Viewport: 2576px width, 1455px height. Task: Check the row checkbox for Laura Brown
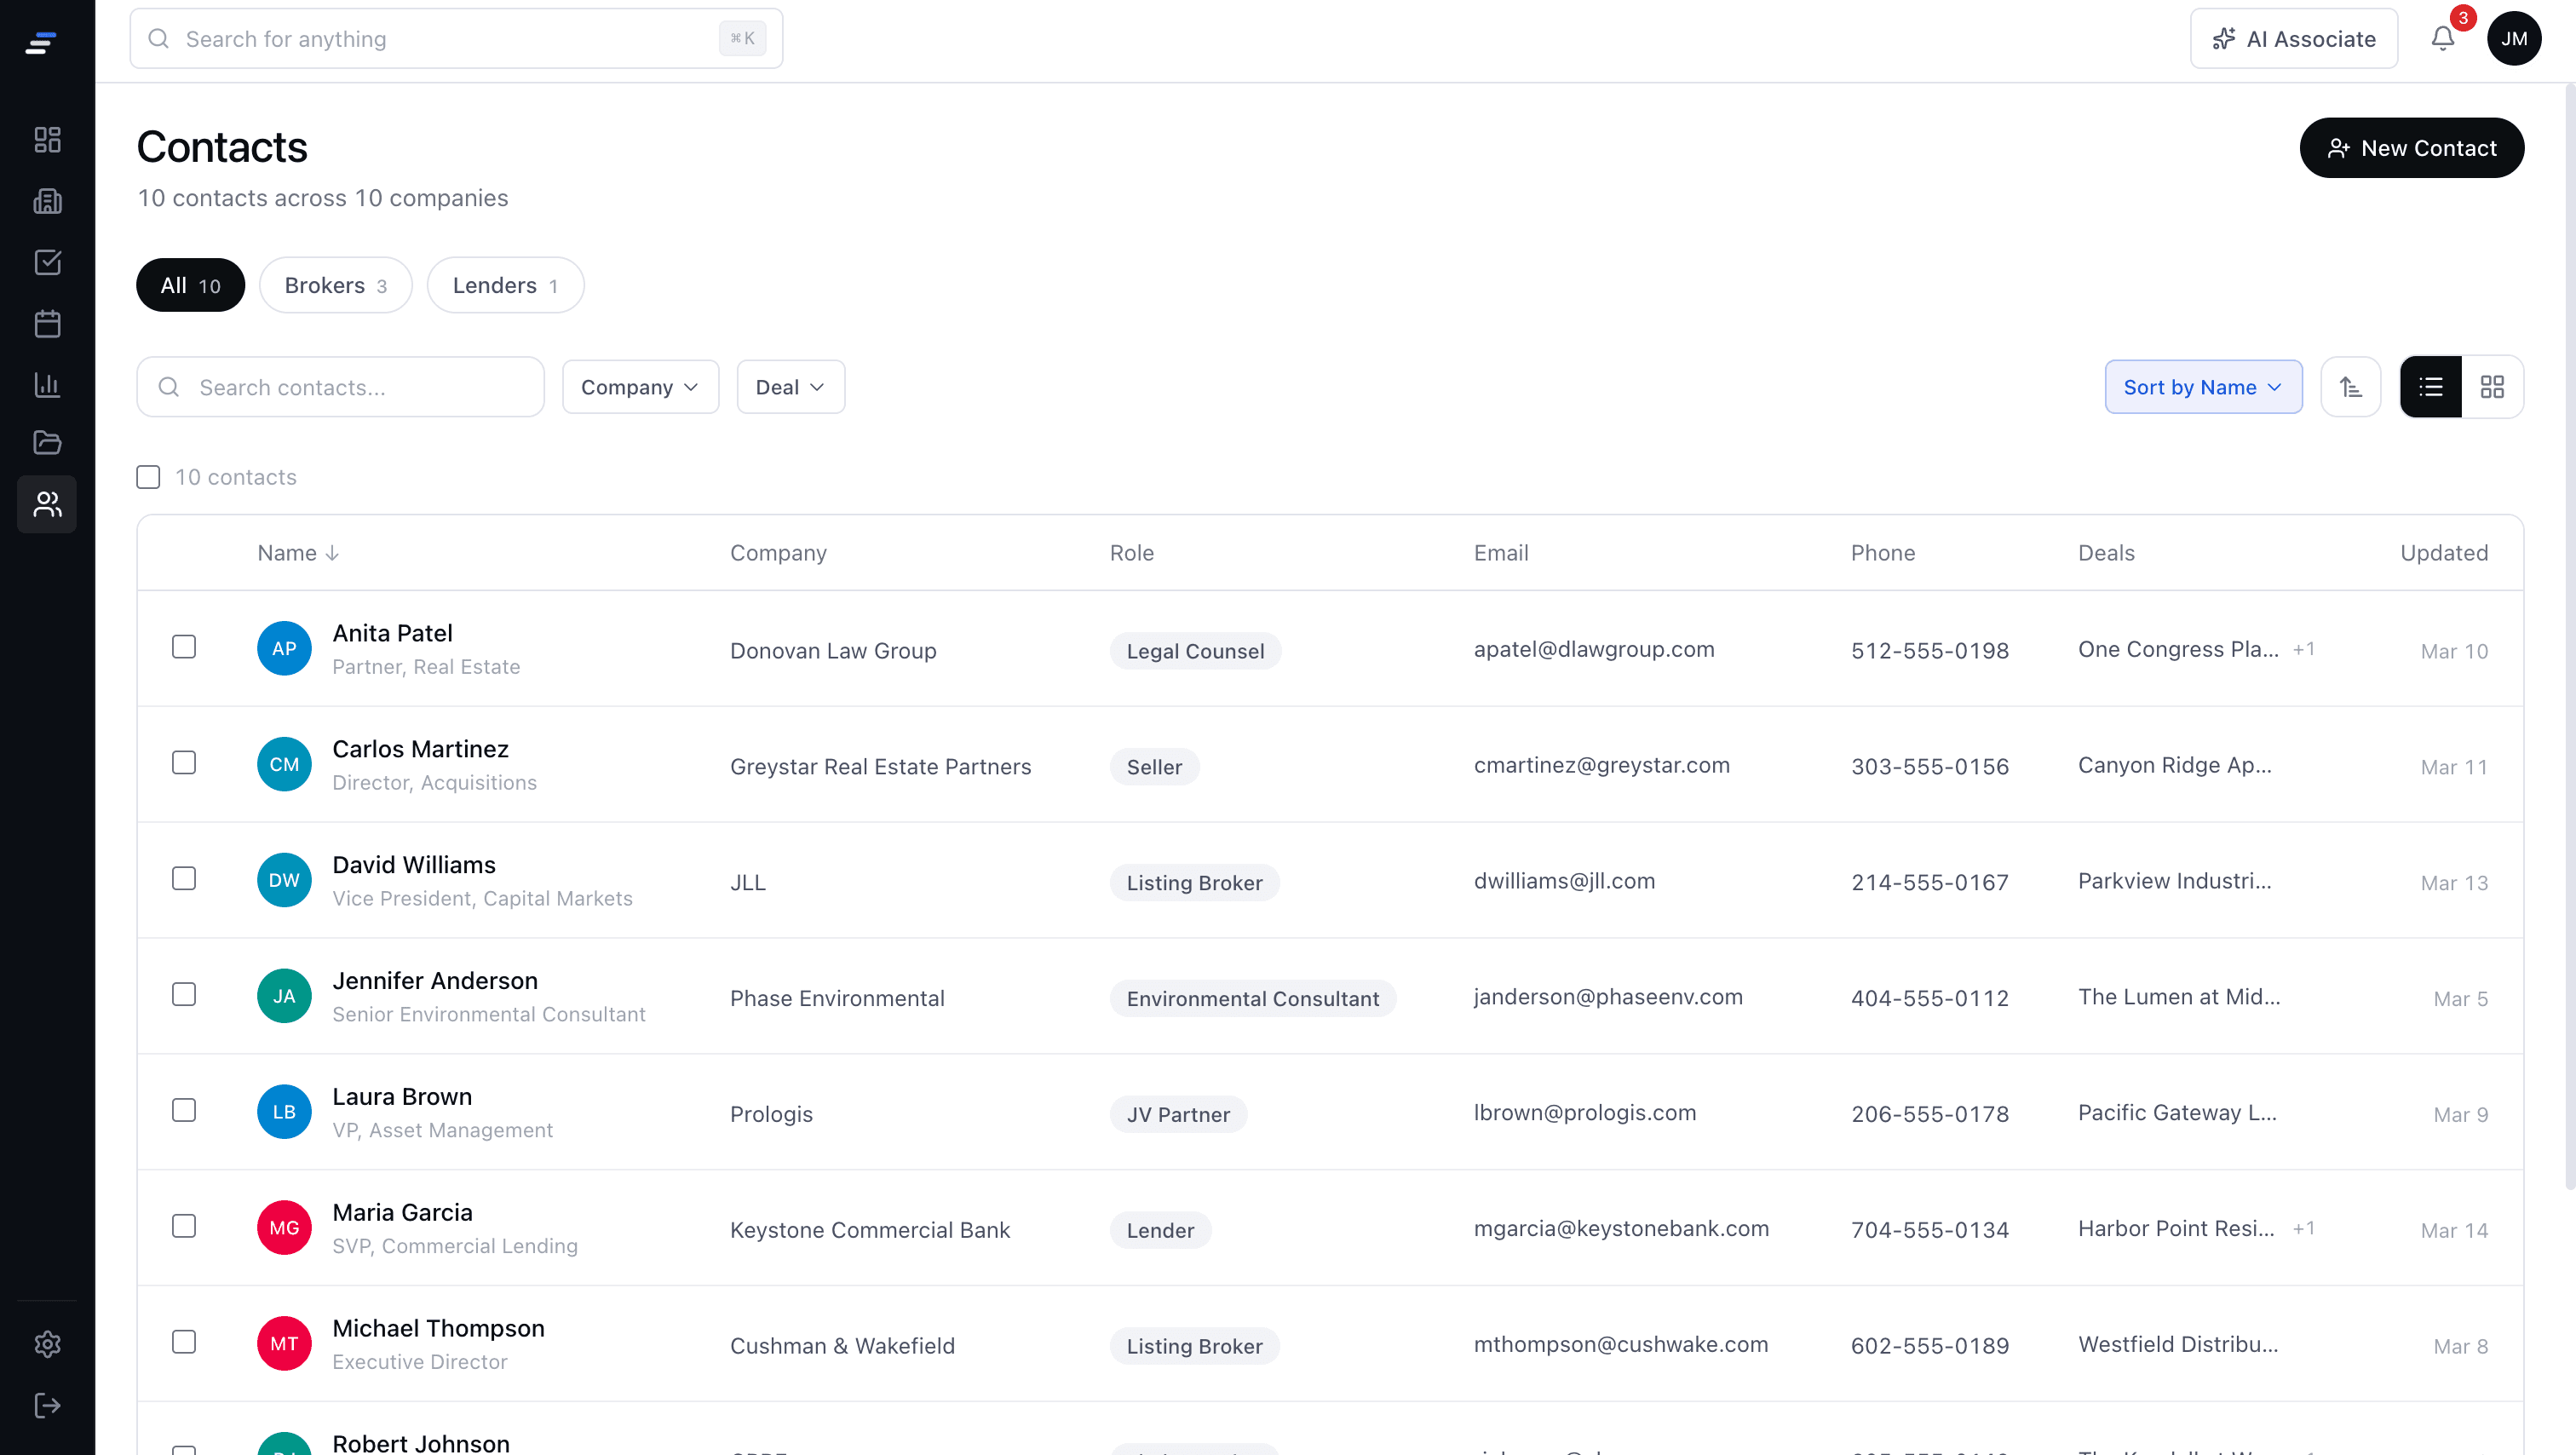(184, 1110)
